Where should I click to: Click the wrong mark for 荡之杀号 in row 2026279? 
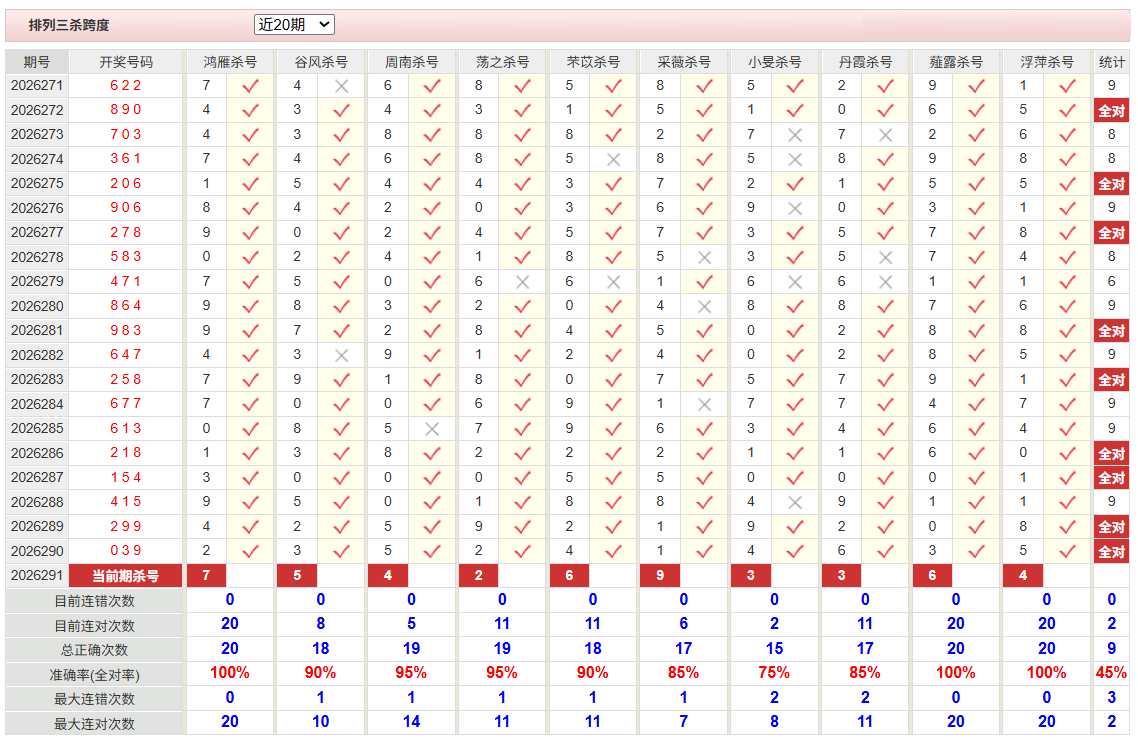pyautogui.click(x=523, y=282)
